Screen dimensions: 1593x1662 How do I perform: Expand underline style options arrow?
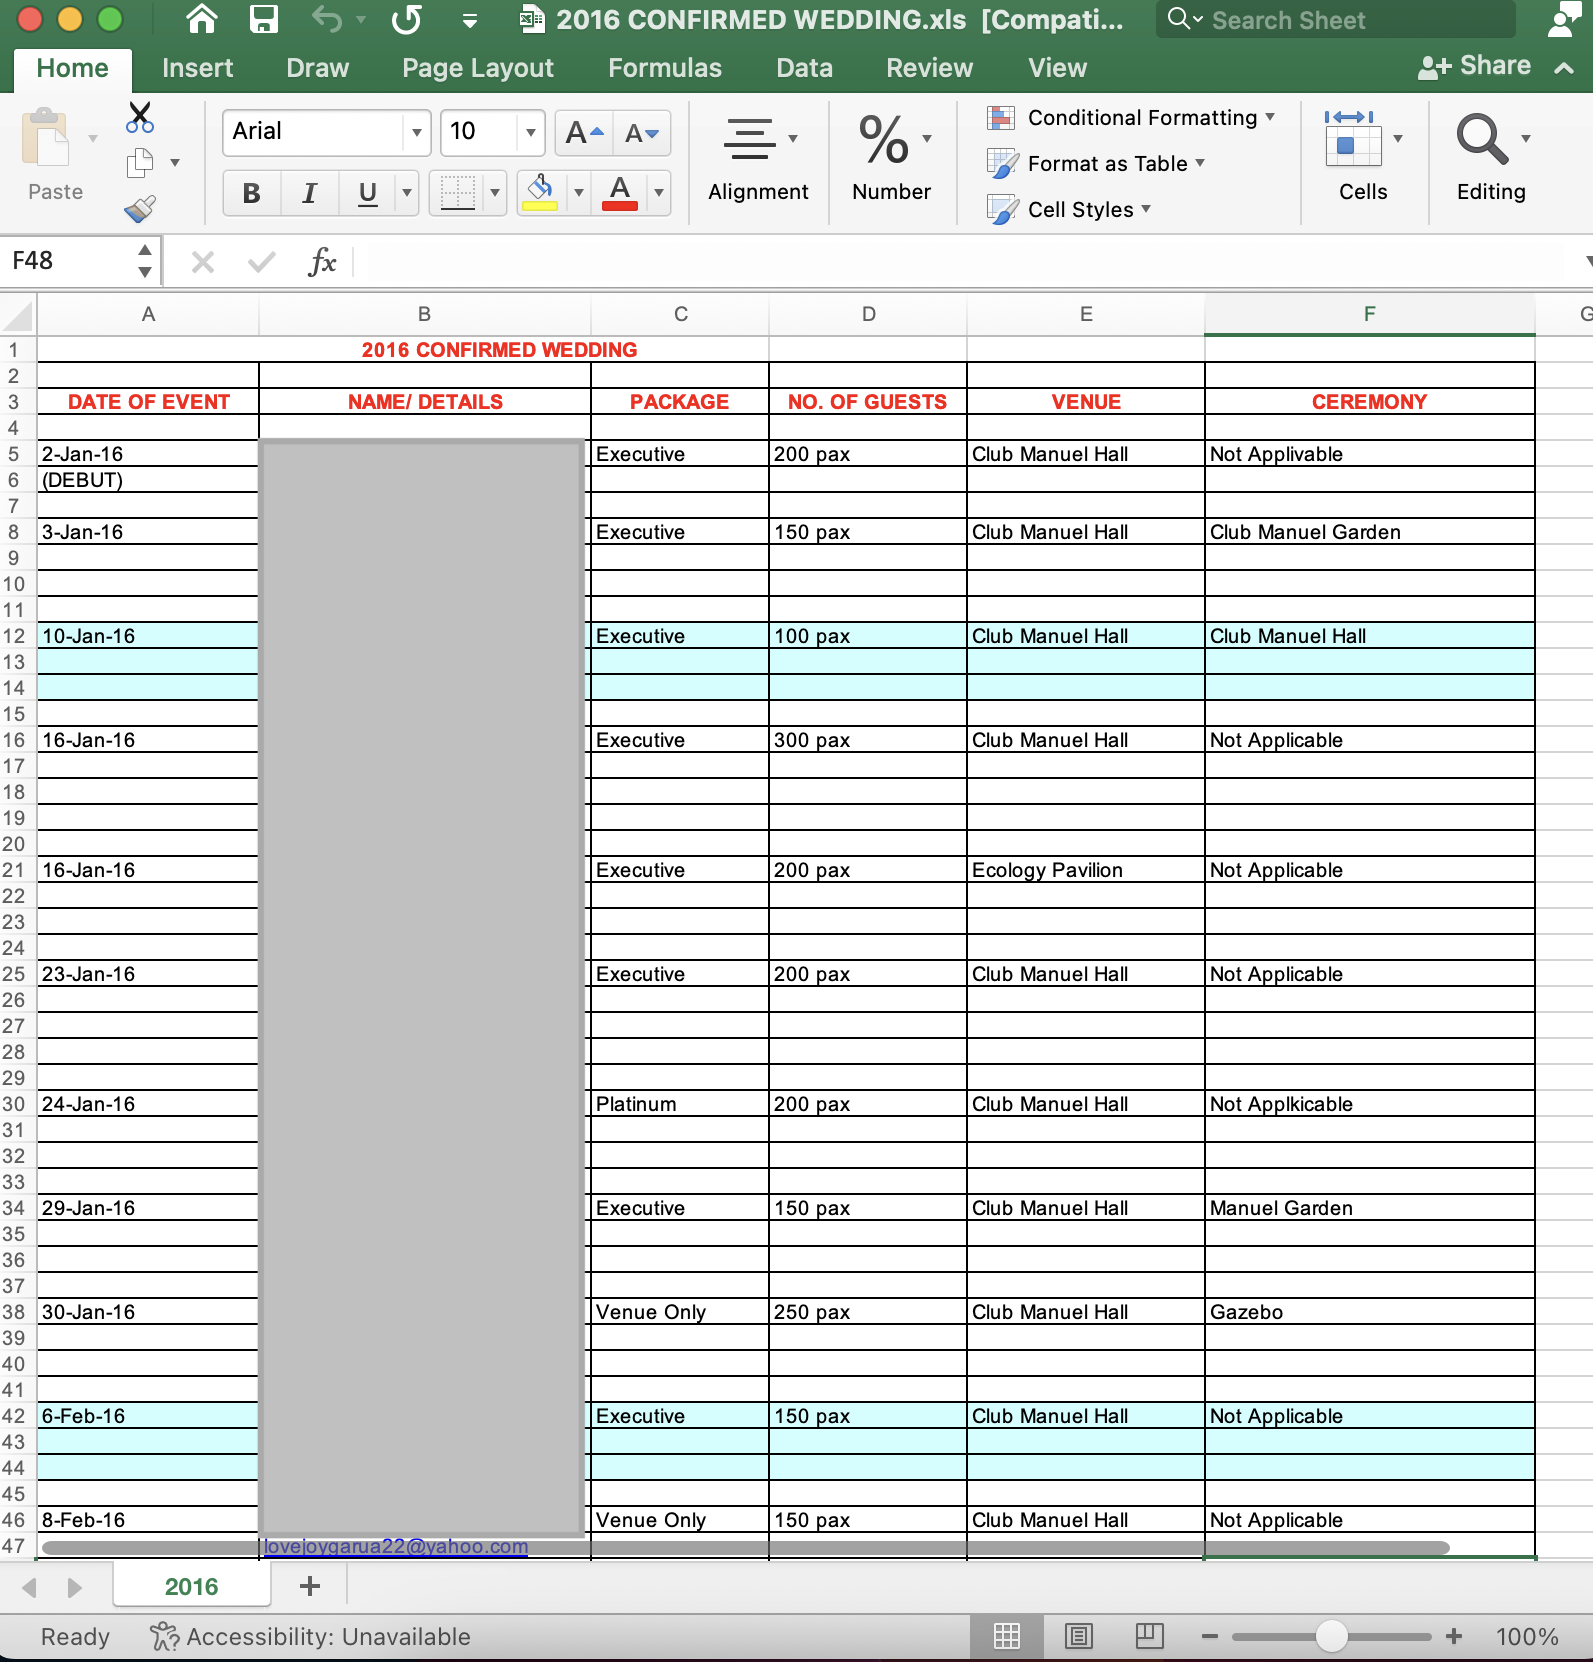point(406,193)
